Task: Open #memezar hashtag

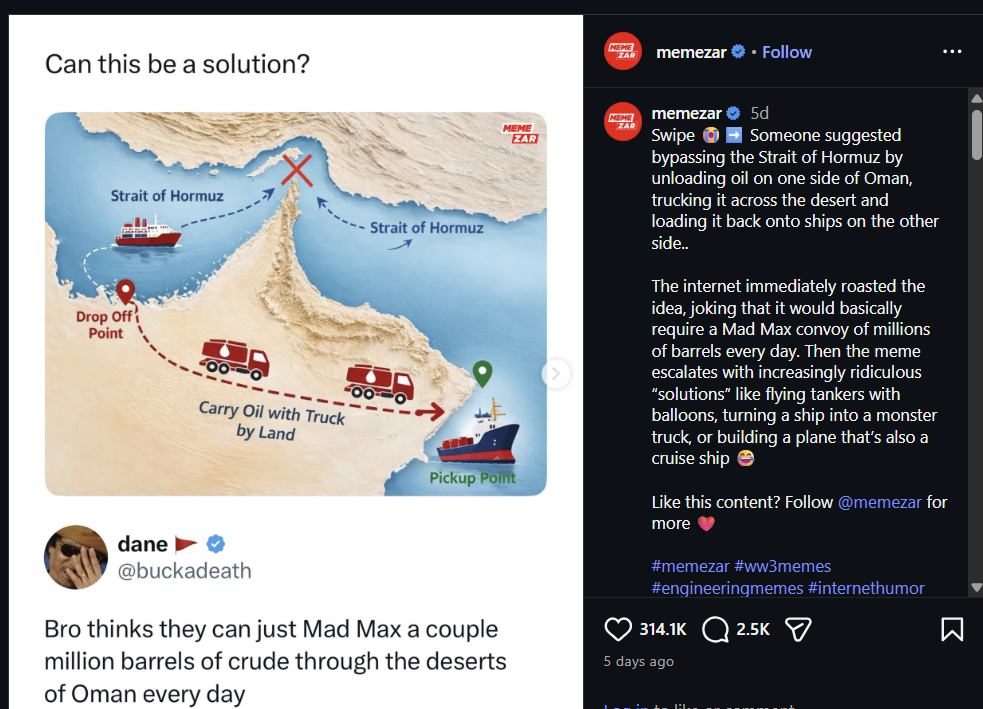Action: tap(689, 566)
